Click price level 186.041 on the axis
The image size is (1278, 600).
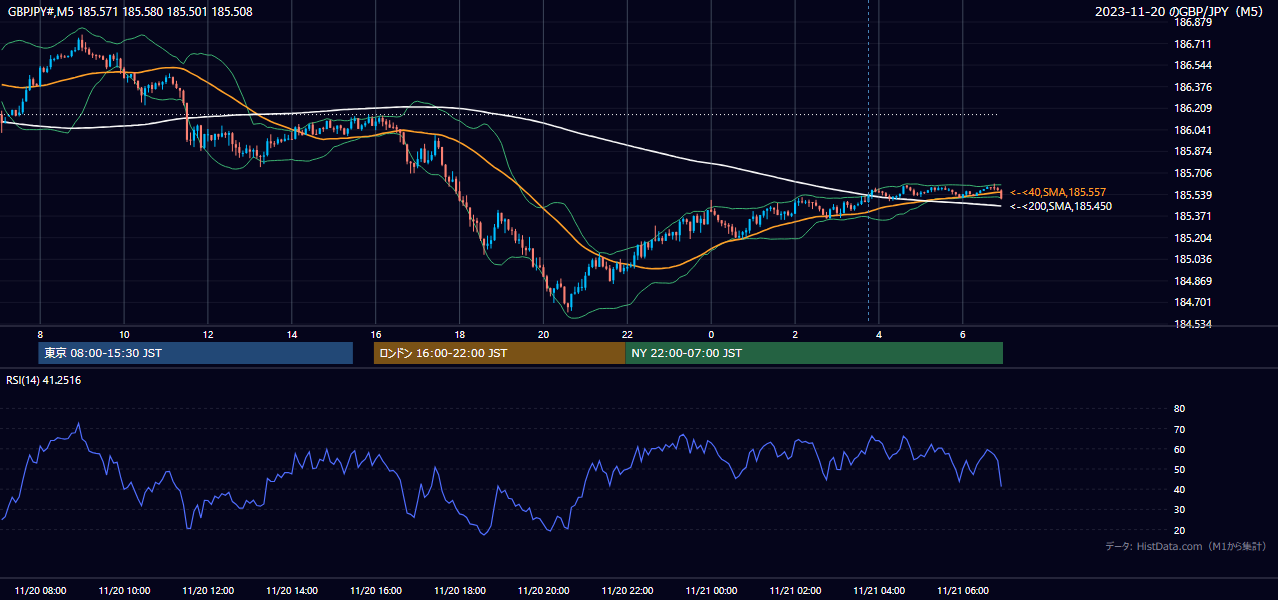pyautogui.click(x=1193, y=130)
